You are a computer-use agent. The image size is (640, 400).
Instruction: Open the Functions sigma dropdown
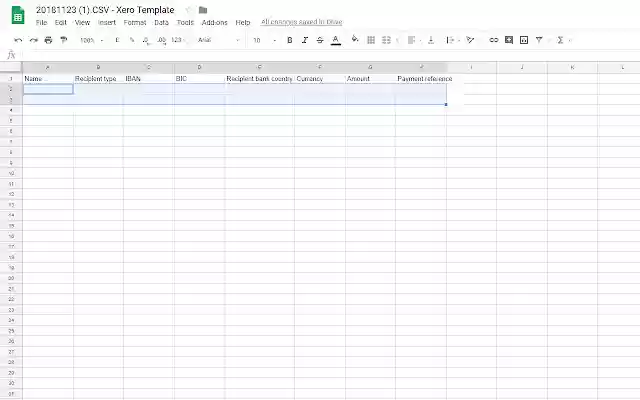tap(564, 40)
